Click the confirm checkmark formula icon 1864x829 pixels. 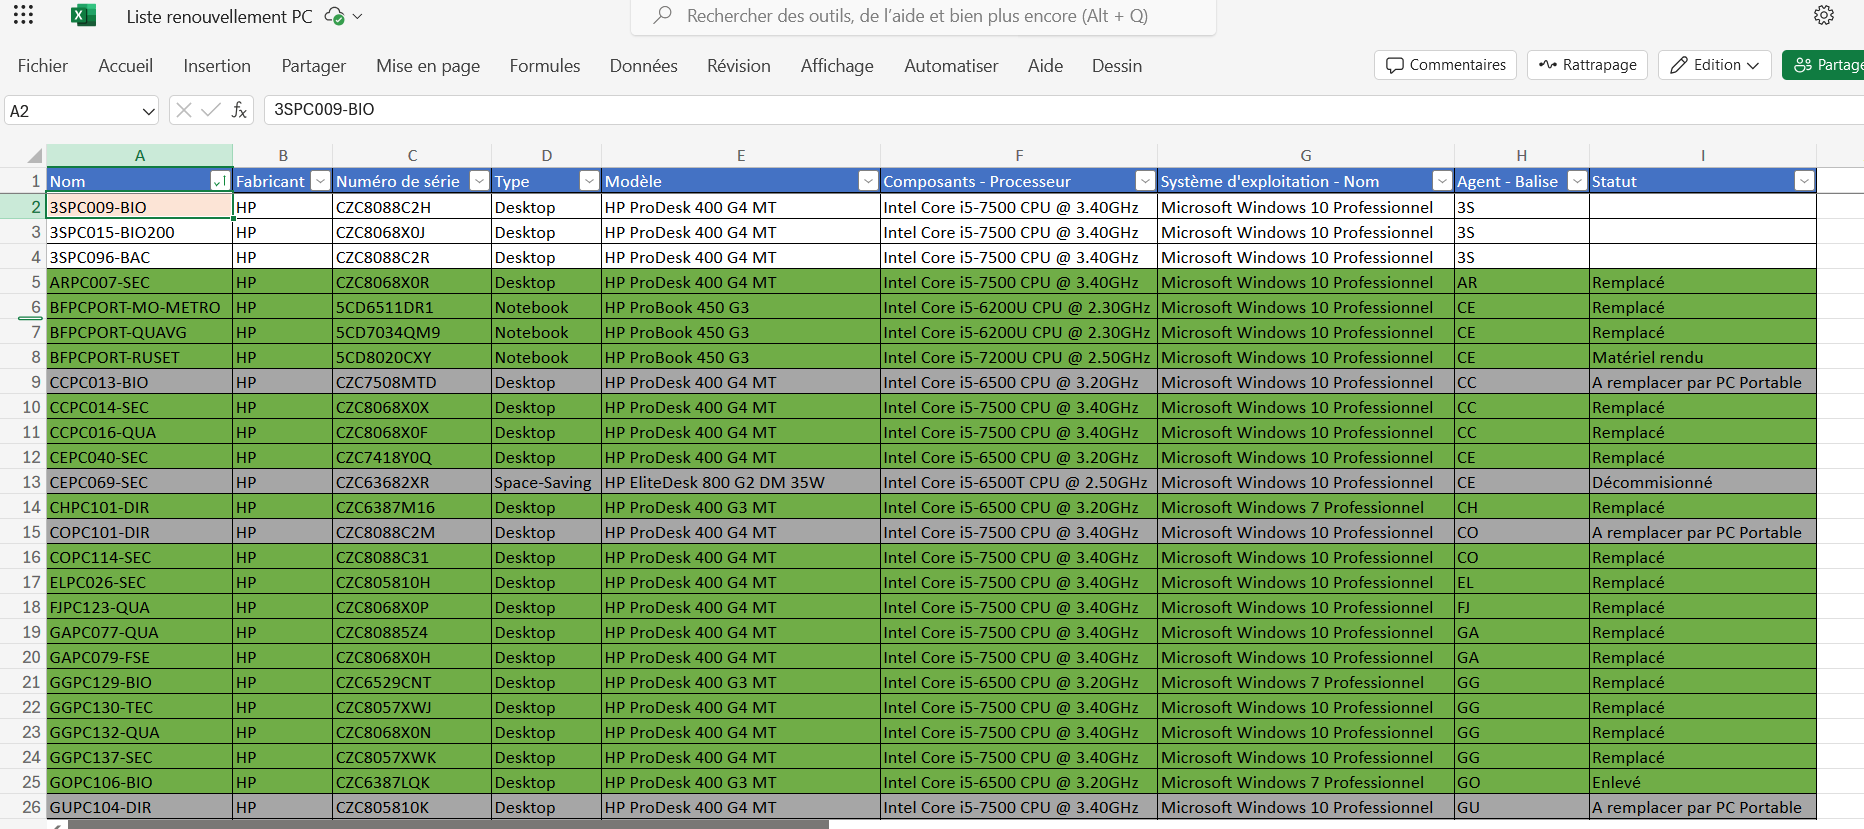[211, 110]
